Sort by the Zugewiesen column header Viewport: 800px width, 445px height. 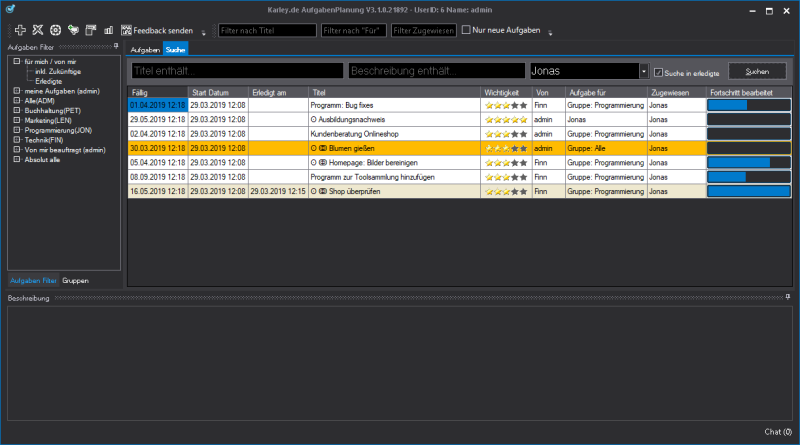pos(677,92)
